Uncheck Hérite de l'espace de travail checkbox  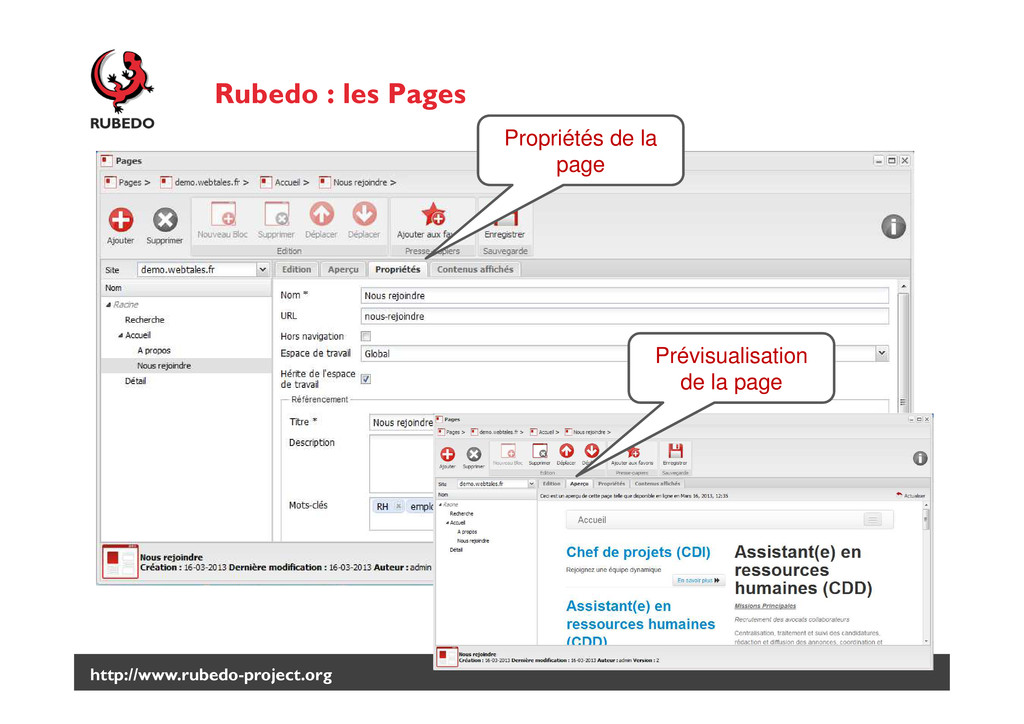tap(366, 379)
